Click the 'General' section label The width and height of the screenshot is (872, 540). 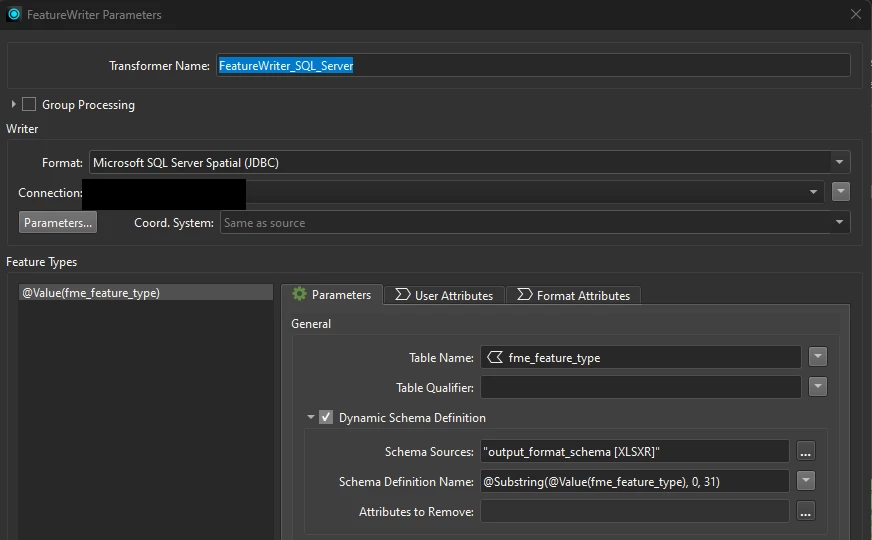(x=311, y=324)
